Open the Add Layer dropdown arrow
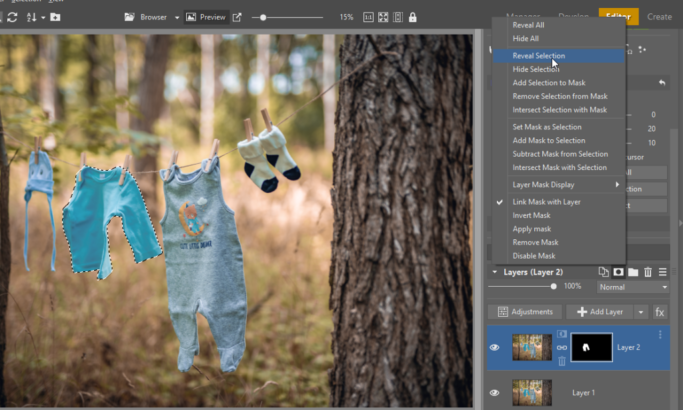The width and height of the screenshot is (683, 410). [x=641, y=312]
